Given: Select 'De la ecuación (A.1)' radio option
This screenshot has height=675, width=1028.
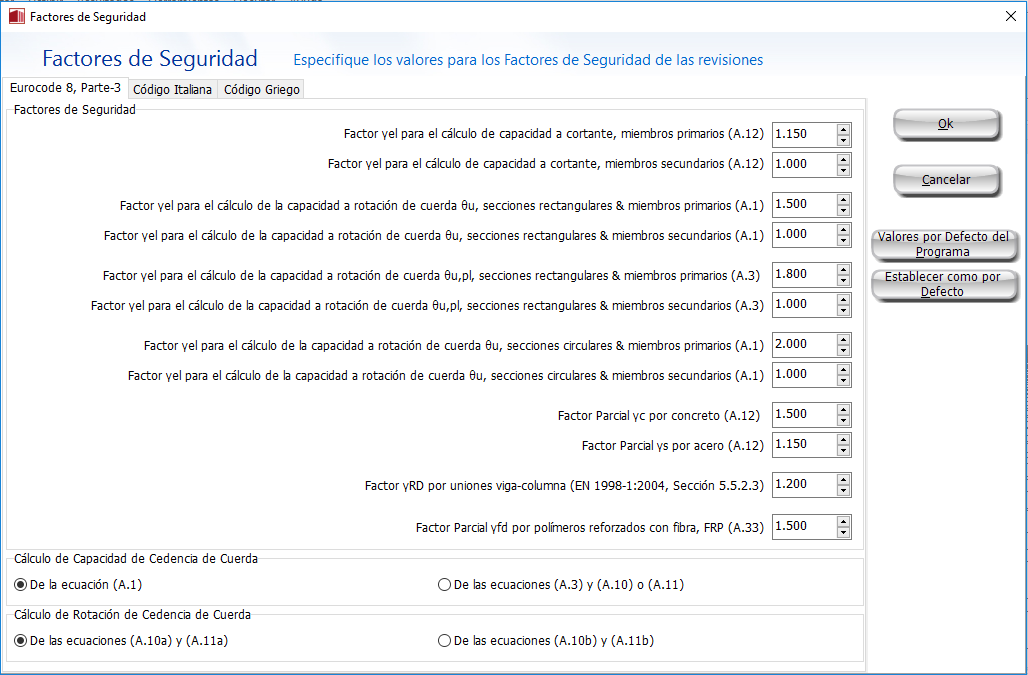Looking at the screenshot, I should [22, 585].
